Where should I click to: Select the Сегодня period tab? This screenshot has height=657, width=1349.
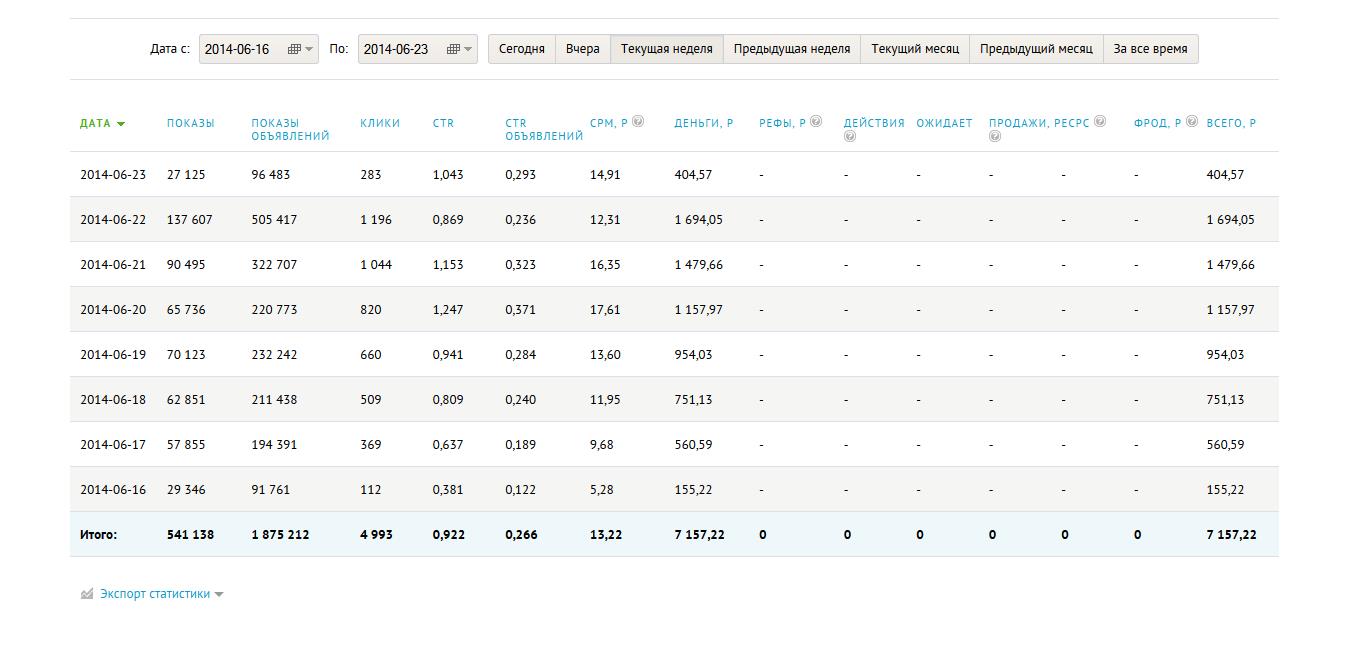(x=522, y=49)
